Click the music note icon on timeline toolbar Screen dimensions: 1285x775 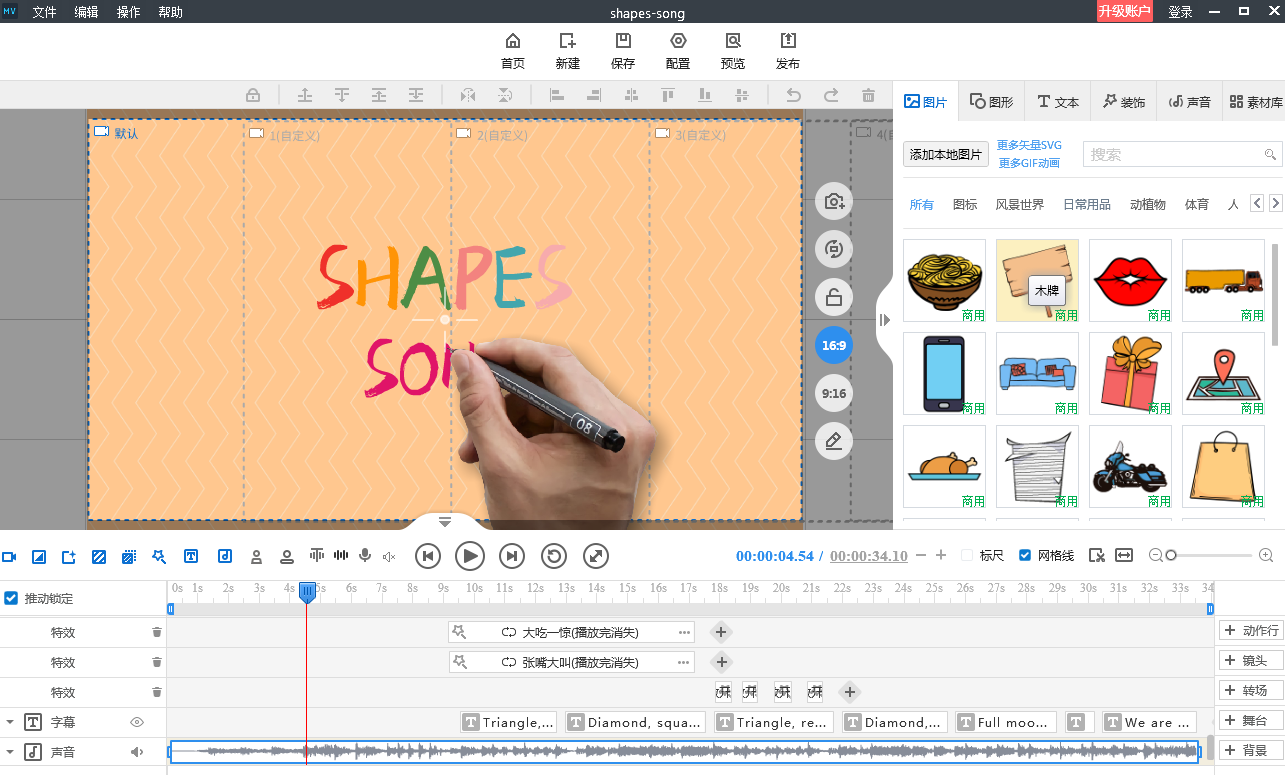(x=225, y=556)
